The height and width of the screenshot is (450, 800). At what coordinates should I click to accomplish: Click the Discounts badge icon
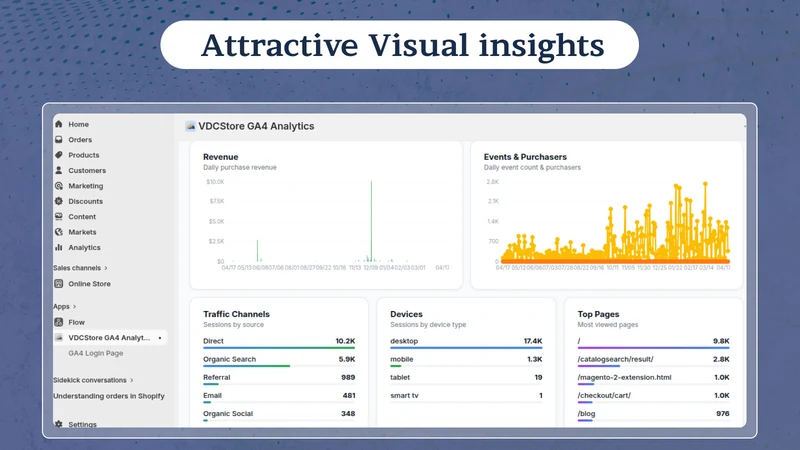pos(59,201)
